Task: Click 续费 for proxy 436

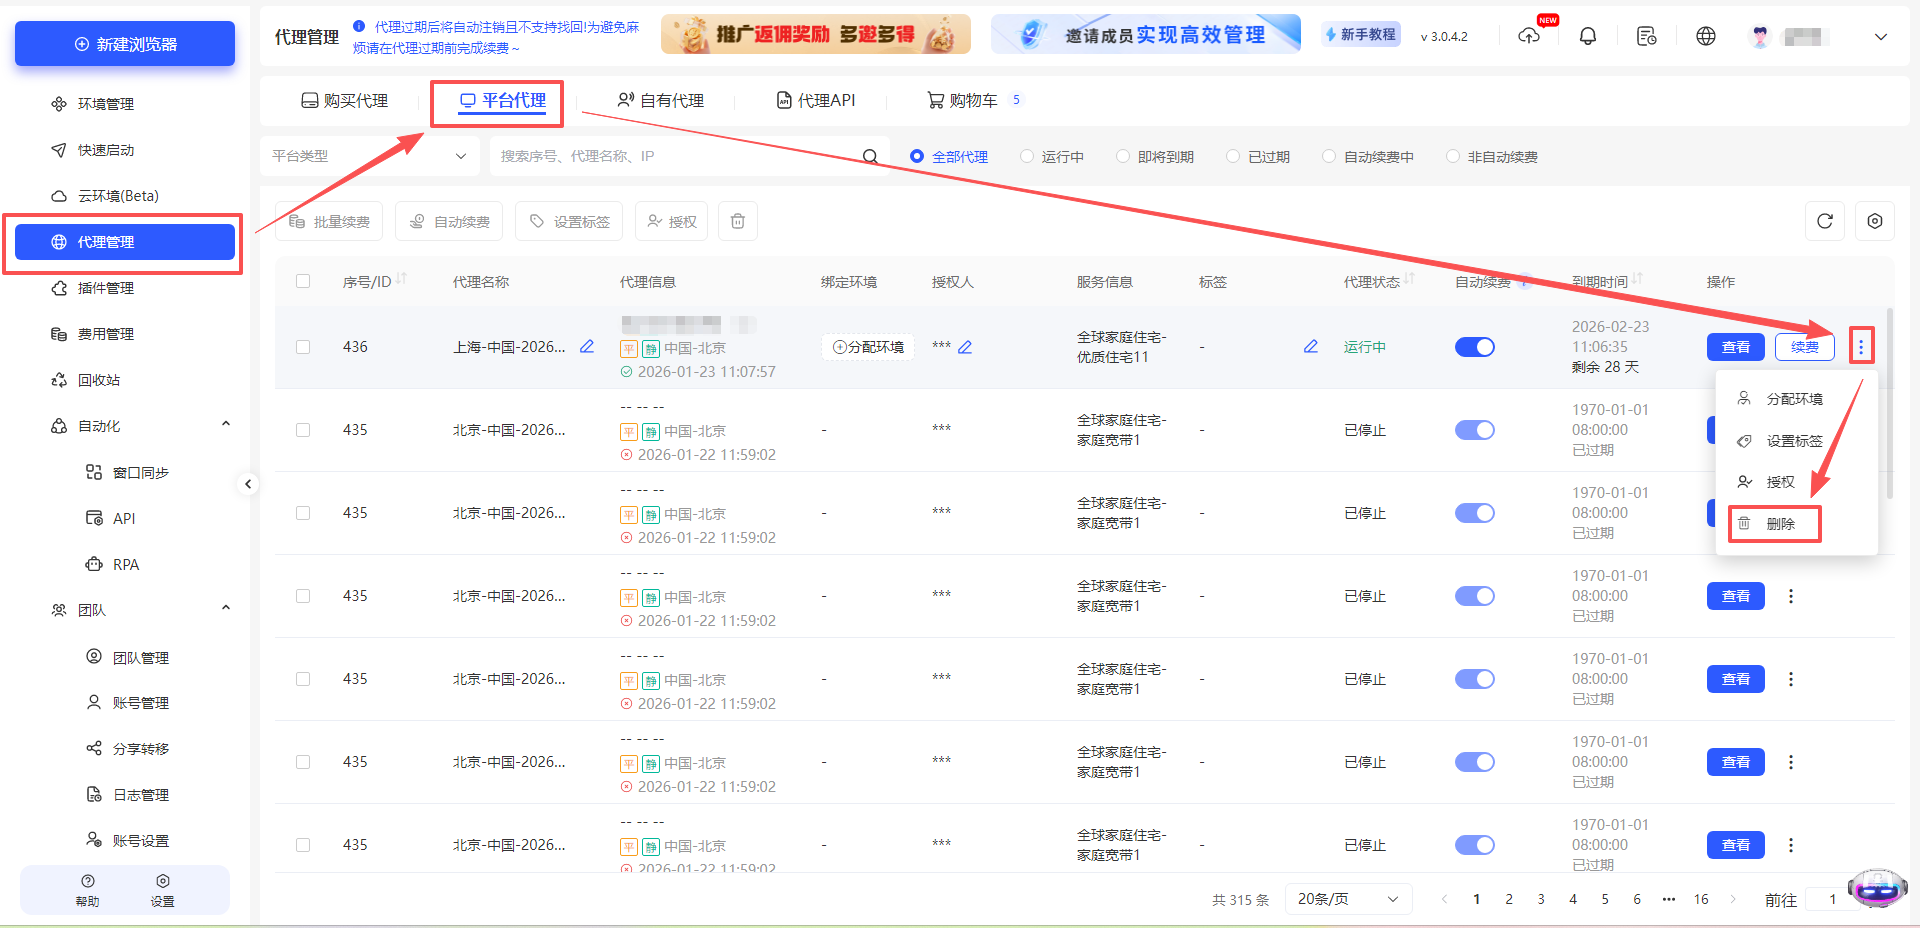Action: [1804, 347]
